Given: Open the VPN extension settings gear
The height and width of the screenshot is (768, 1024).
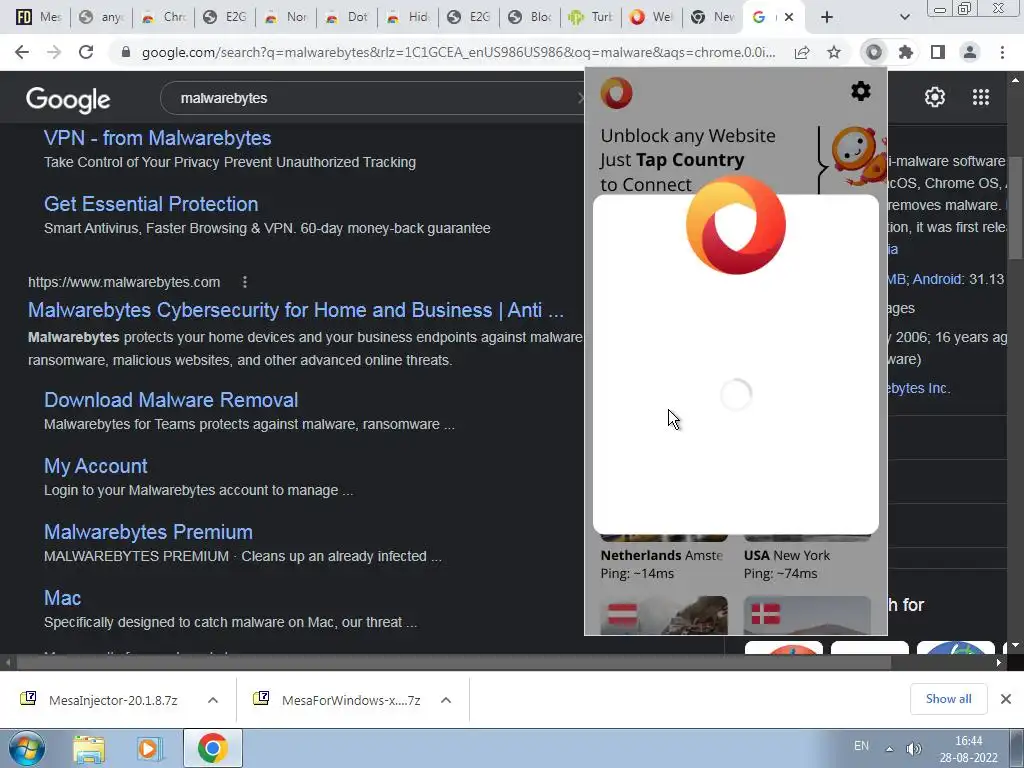Looking at the screenshot, I should point(861,91).
